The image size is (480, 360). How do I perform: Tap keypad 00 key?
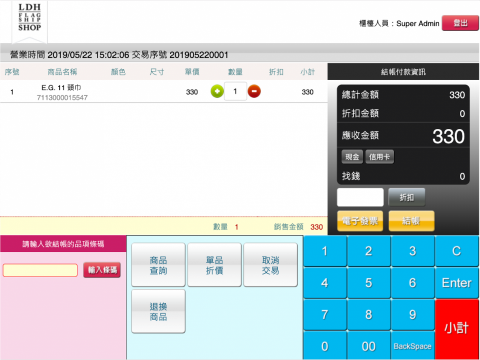(x=369, y=346)
